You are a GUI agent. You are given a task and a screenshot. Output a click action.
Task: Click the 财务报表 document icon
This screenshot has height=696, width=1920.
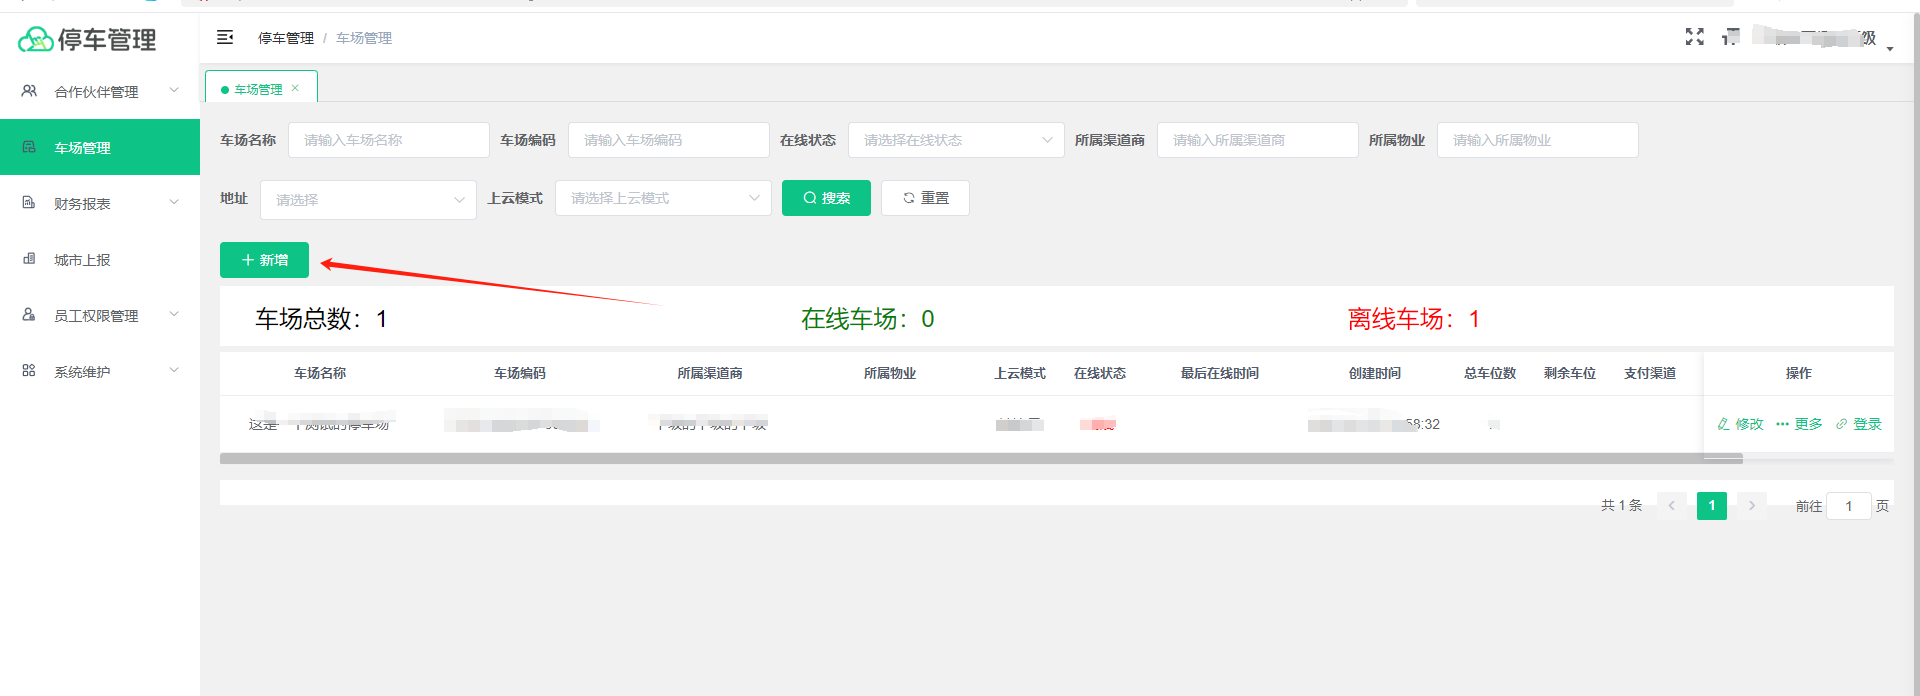29,203
